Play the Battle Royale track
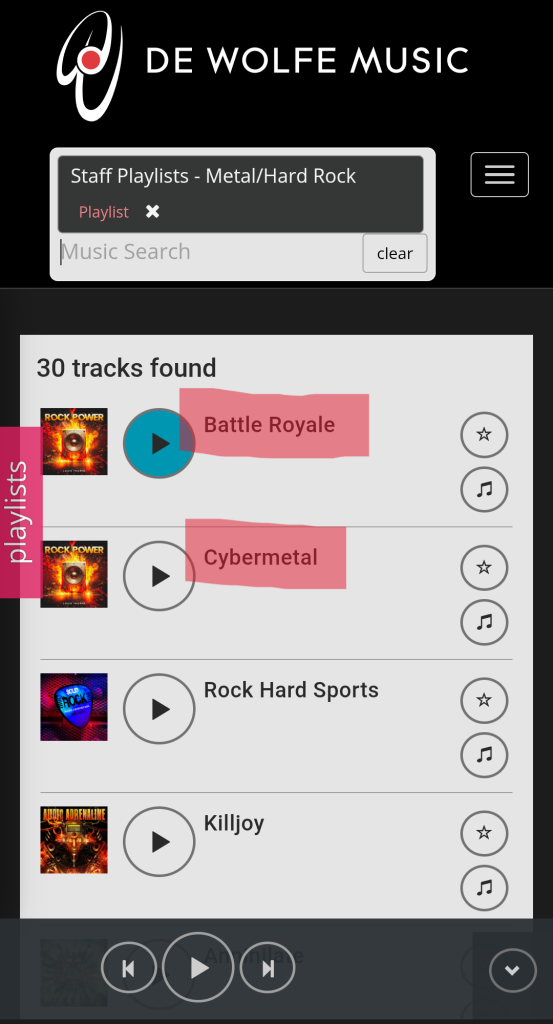553x1024 pixels. coord(159,443)
